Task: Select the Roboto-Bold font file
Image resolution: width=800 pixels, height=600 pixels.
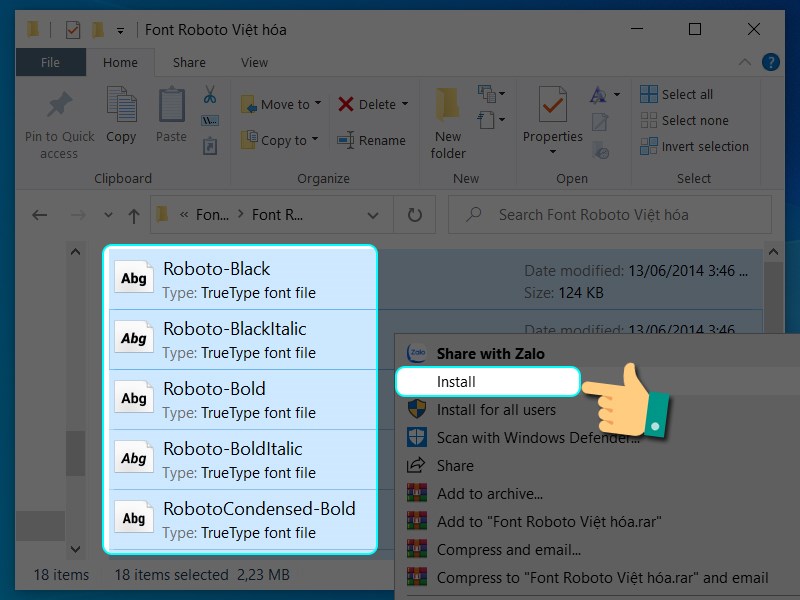Action: [243, 399]
